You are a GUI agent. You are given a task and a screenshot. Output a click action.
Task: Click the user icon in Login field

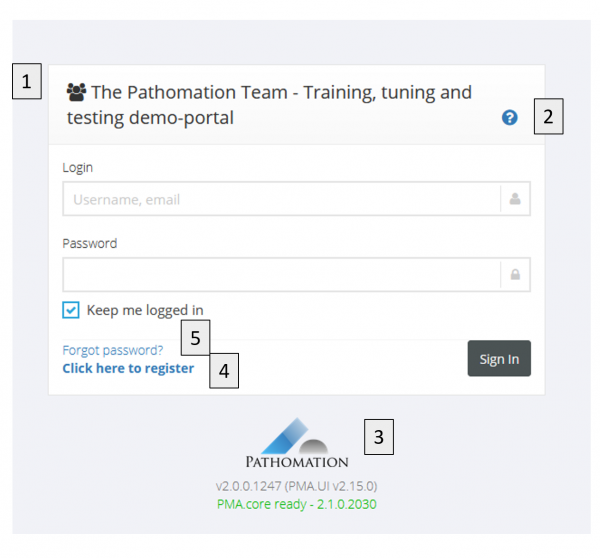point(515,199)
